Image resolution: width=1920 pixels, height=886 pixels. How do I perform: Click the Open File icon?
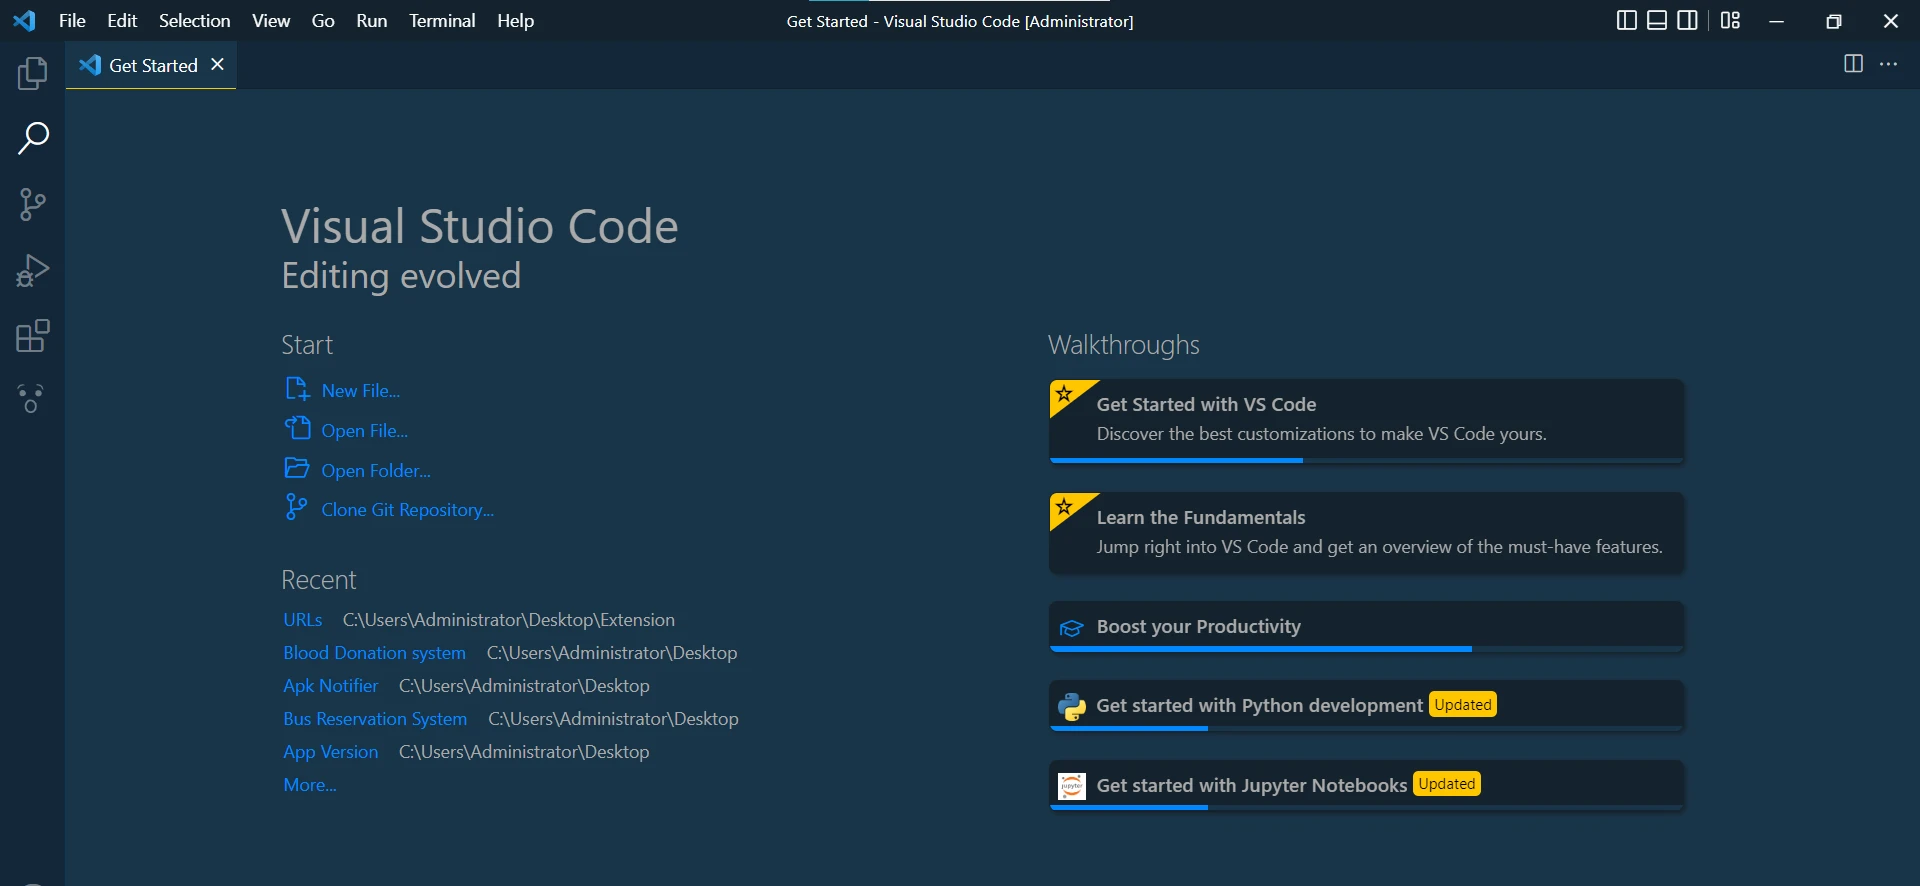(297, 428)
